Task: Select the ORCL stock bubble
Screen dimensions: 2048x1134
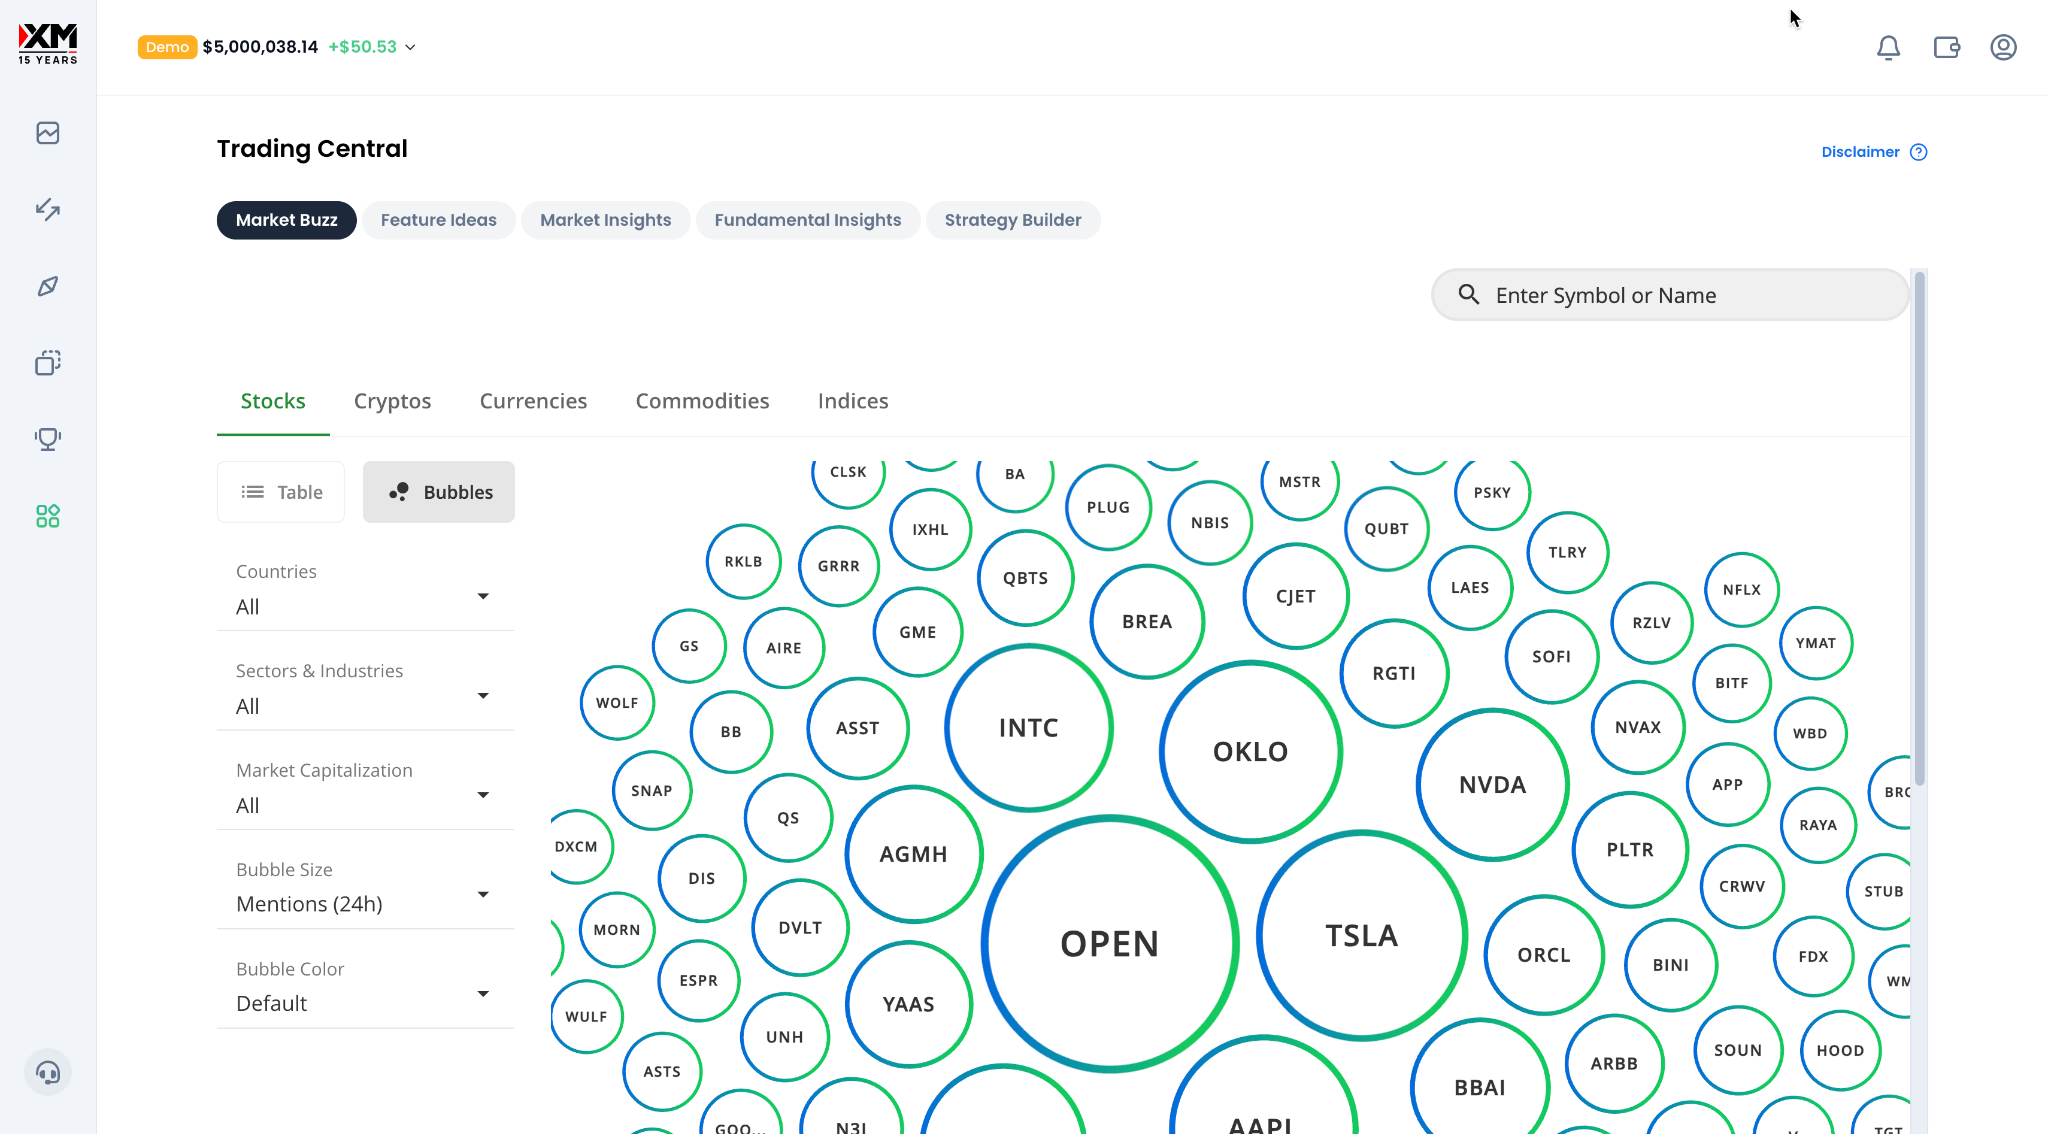Action: 1544,955
